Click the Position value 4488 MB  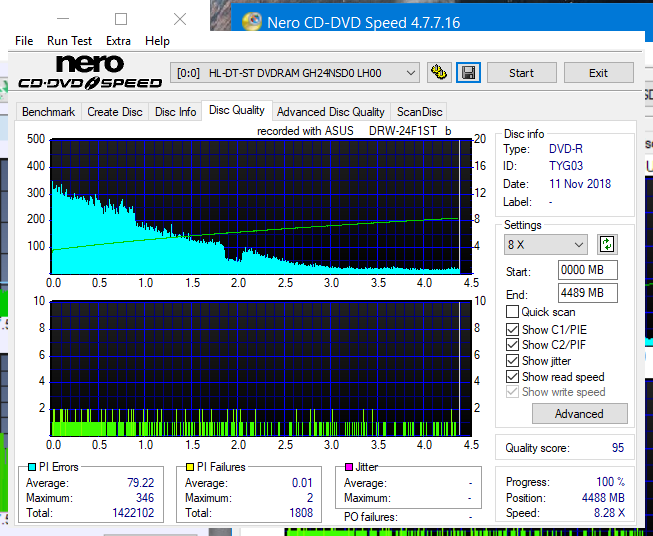click(603, 498)
